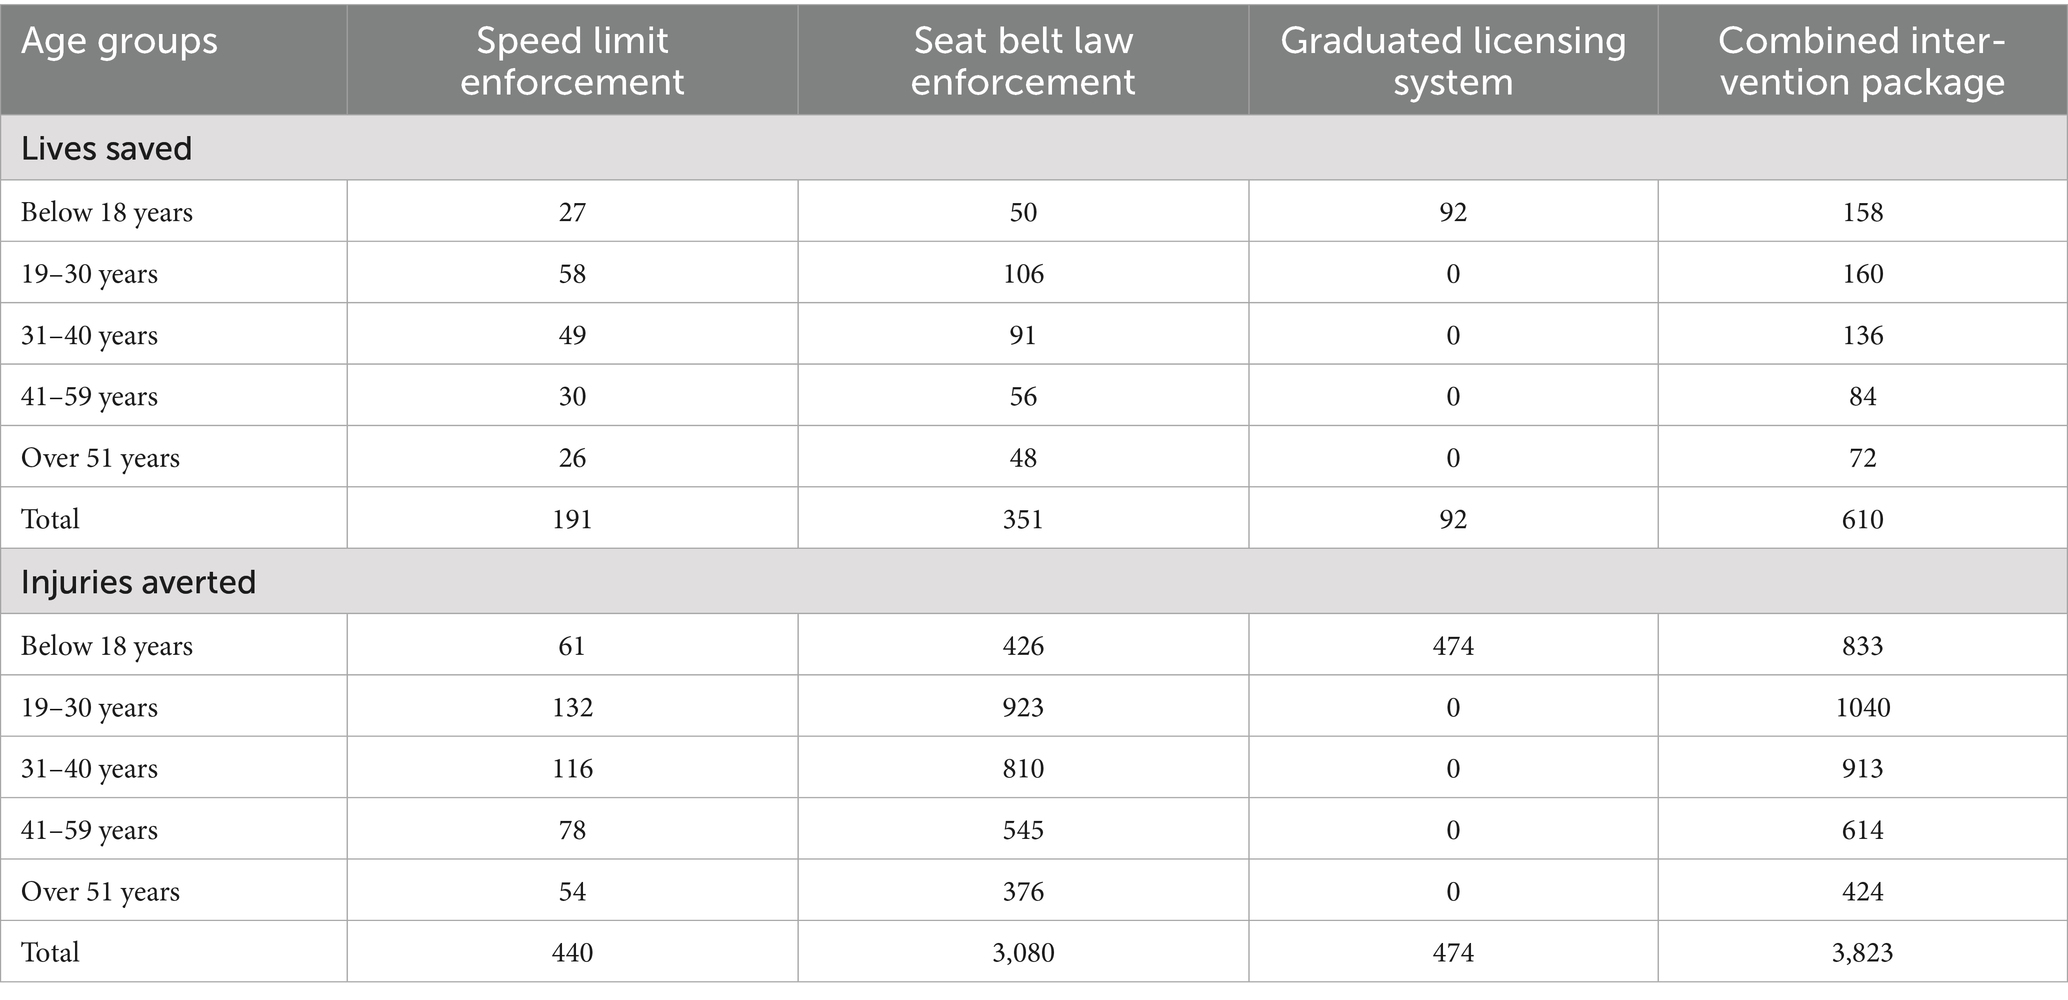This screenshot has height=1000, width=2068.
Task: Select the cell with value 833
Action: 1862,646
